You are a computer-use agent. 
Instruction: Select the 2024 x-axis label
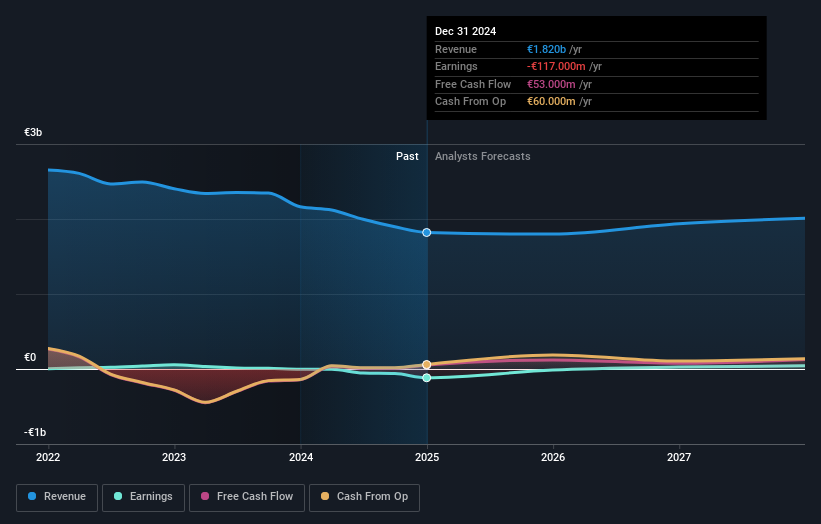click(x=301, y=457)
